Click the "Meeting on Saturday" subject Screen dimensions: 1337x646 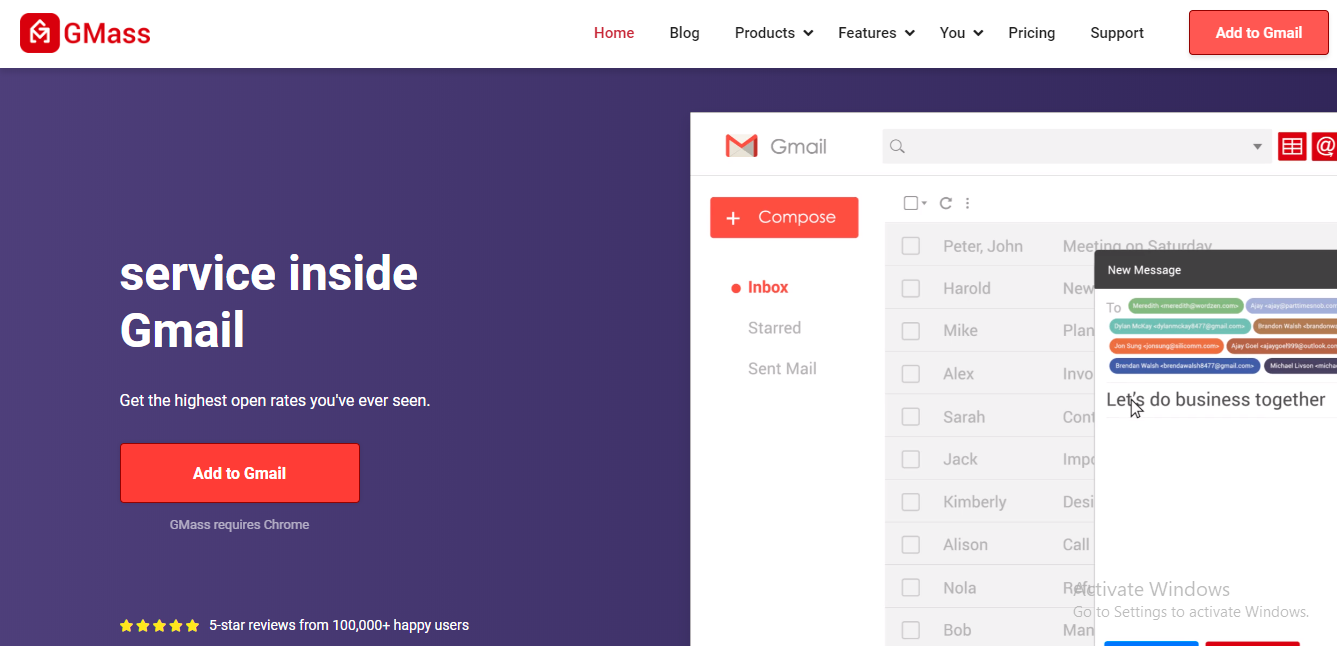click(x=1137, y=244)
